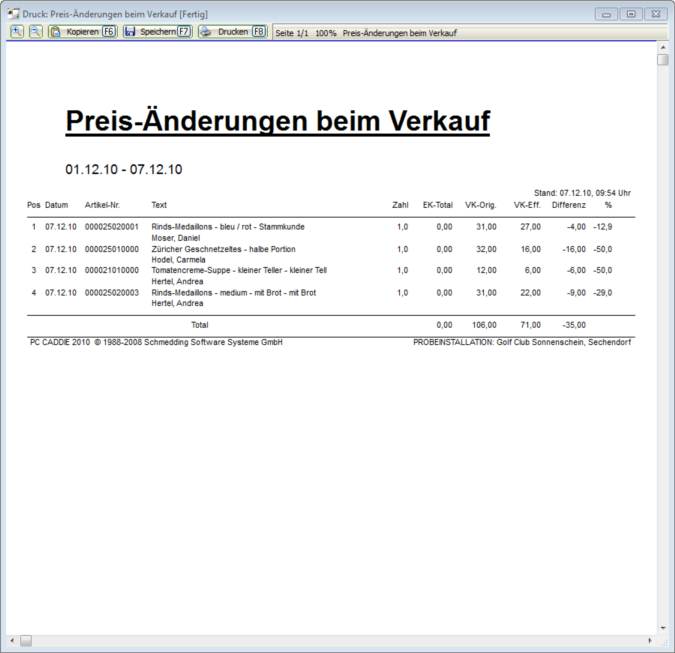Click the 'Differenz' column header

click(569, 205)
